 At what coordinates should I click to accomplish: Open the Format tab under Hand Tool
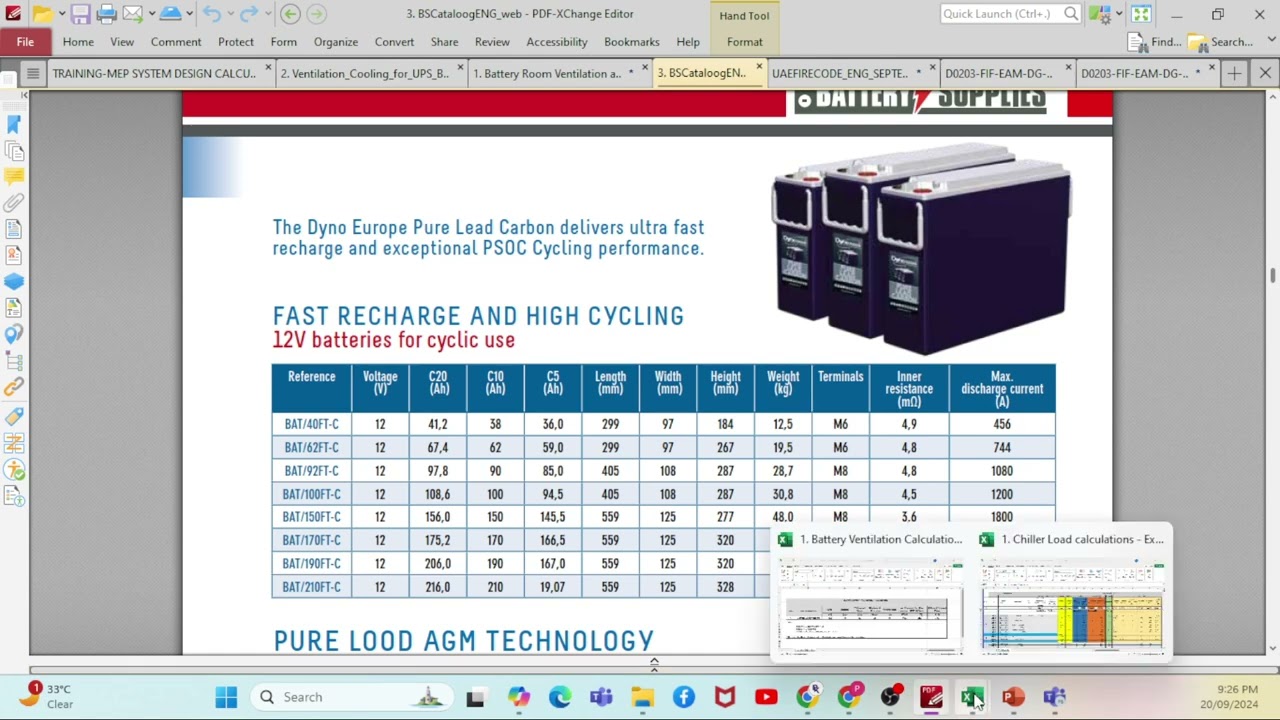pos(745,42)
